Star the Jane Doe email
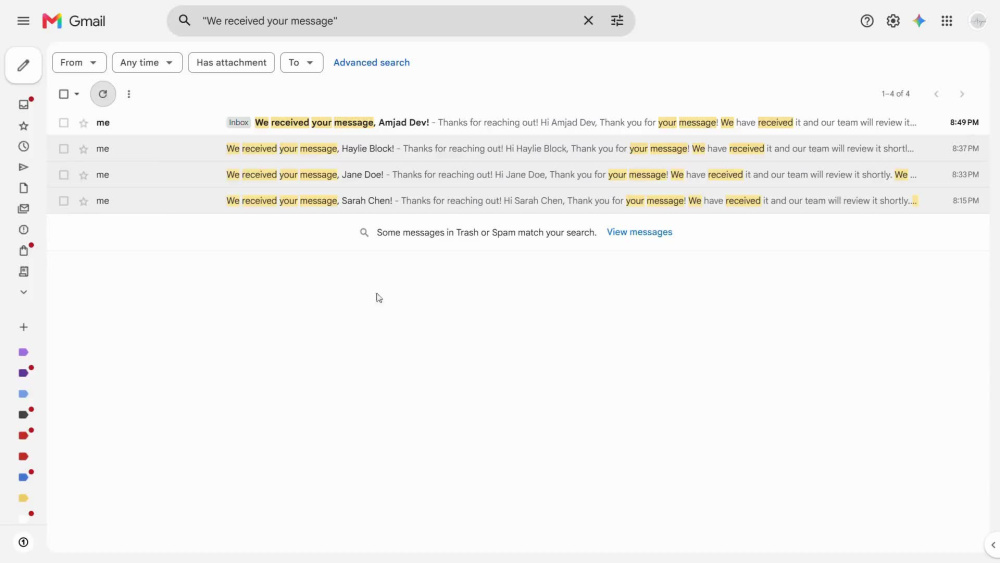This screenshot has width=1000, height=563. tap(84, 175)
